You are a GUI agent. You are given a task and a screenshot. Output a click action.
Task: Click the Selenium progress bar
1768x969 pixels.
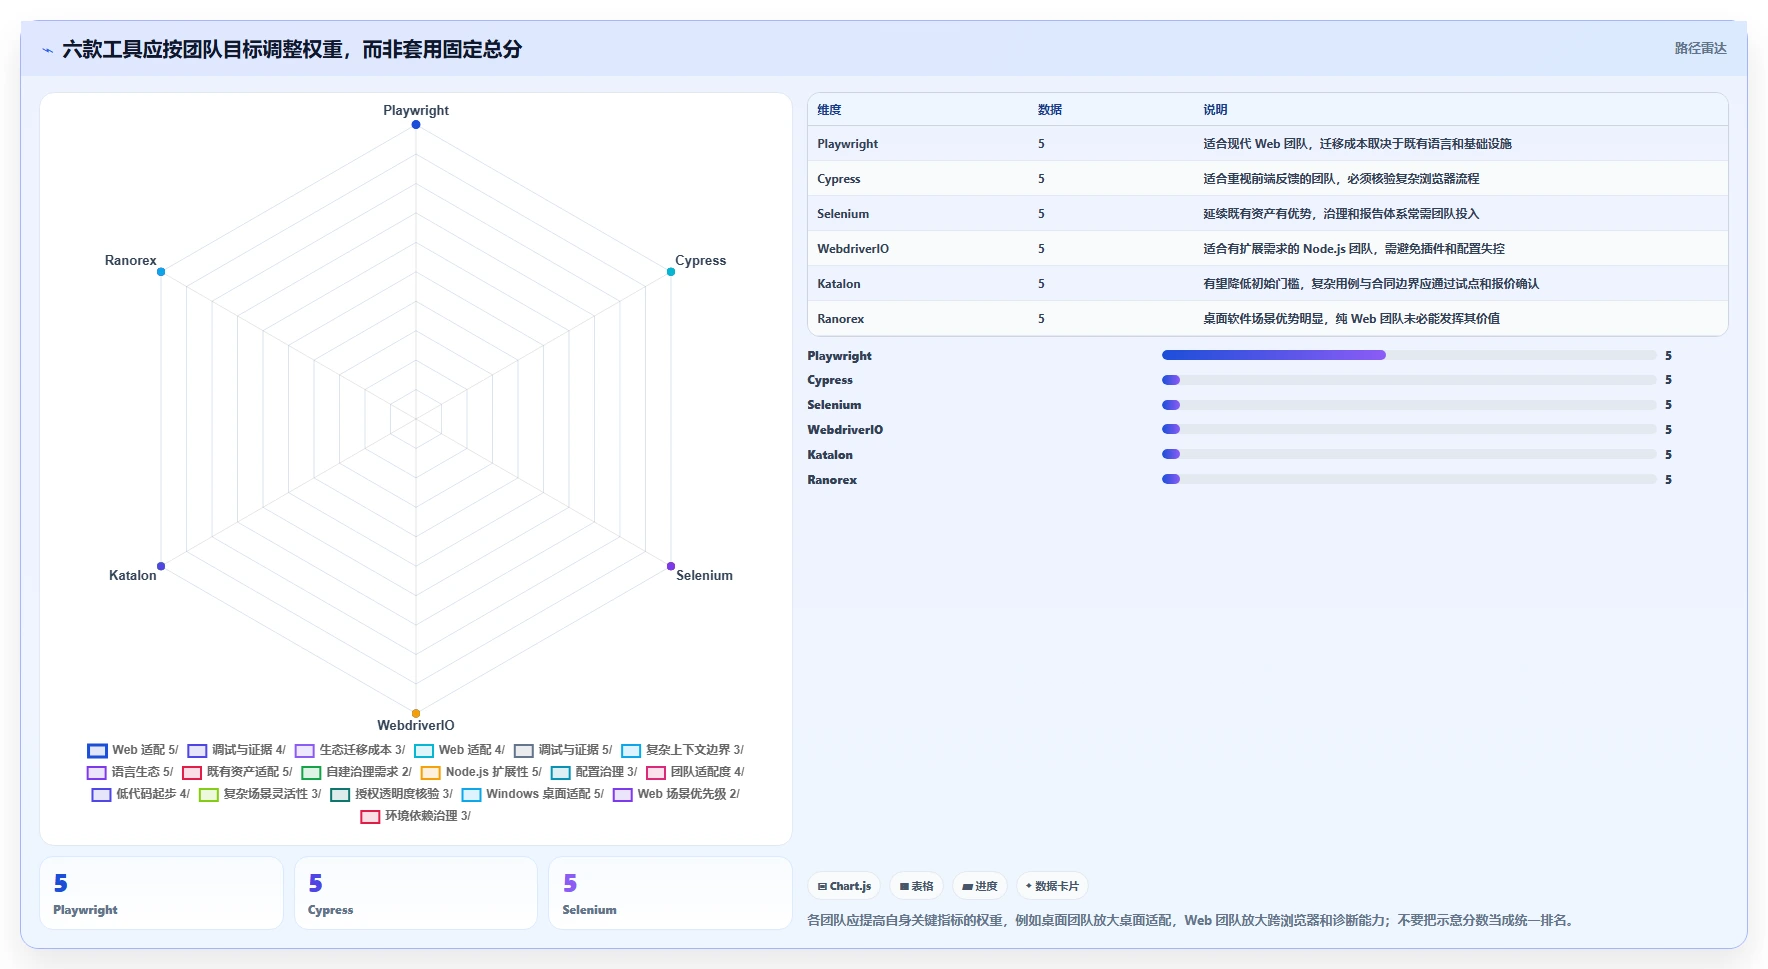coord(1409,405)
